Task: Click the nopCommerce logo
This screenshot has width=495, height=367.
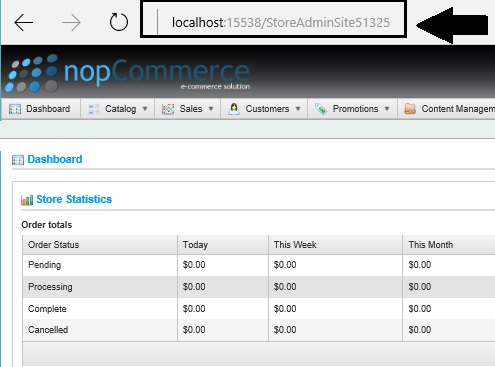Action: coord(128,73)
